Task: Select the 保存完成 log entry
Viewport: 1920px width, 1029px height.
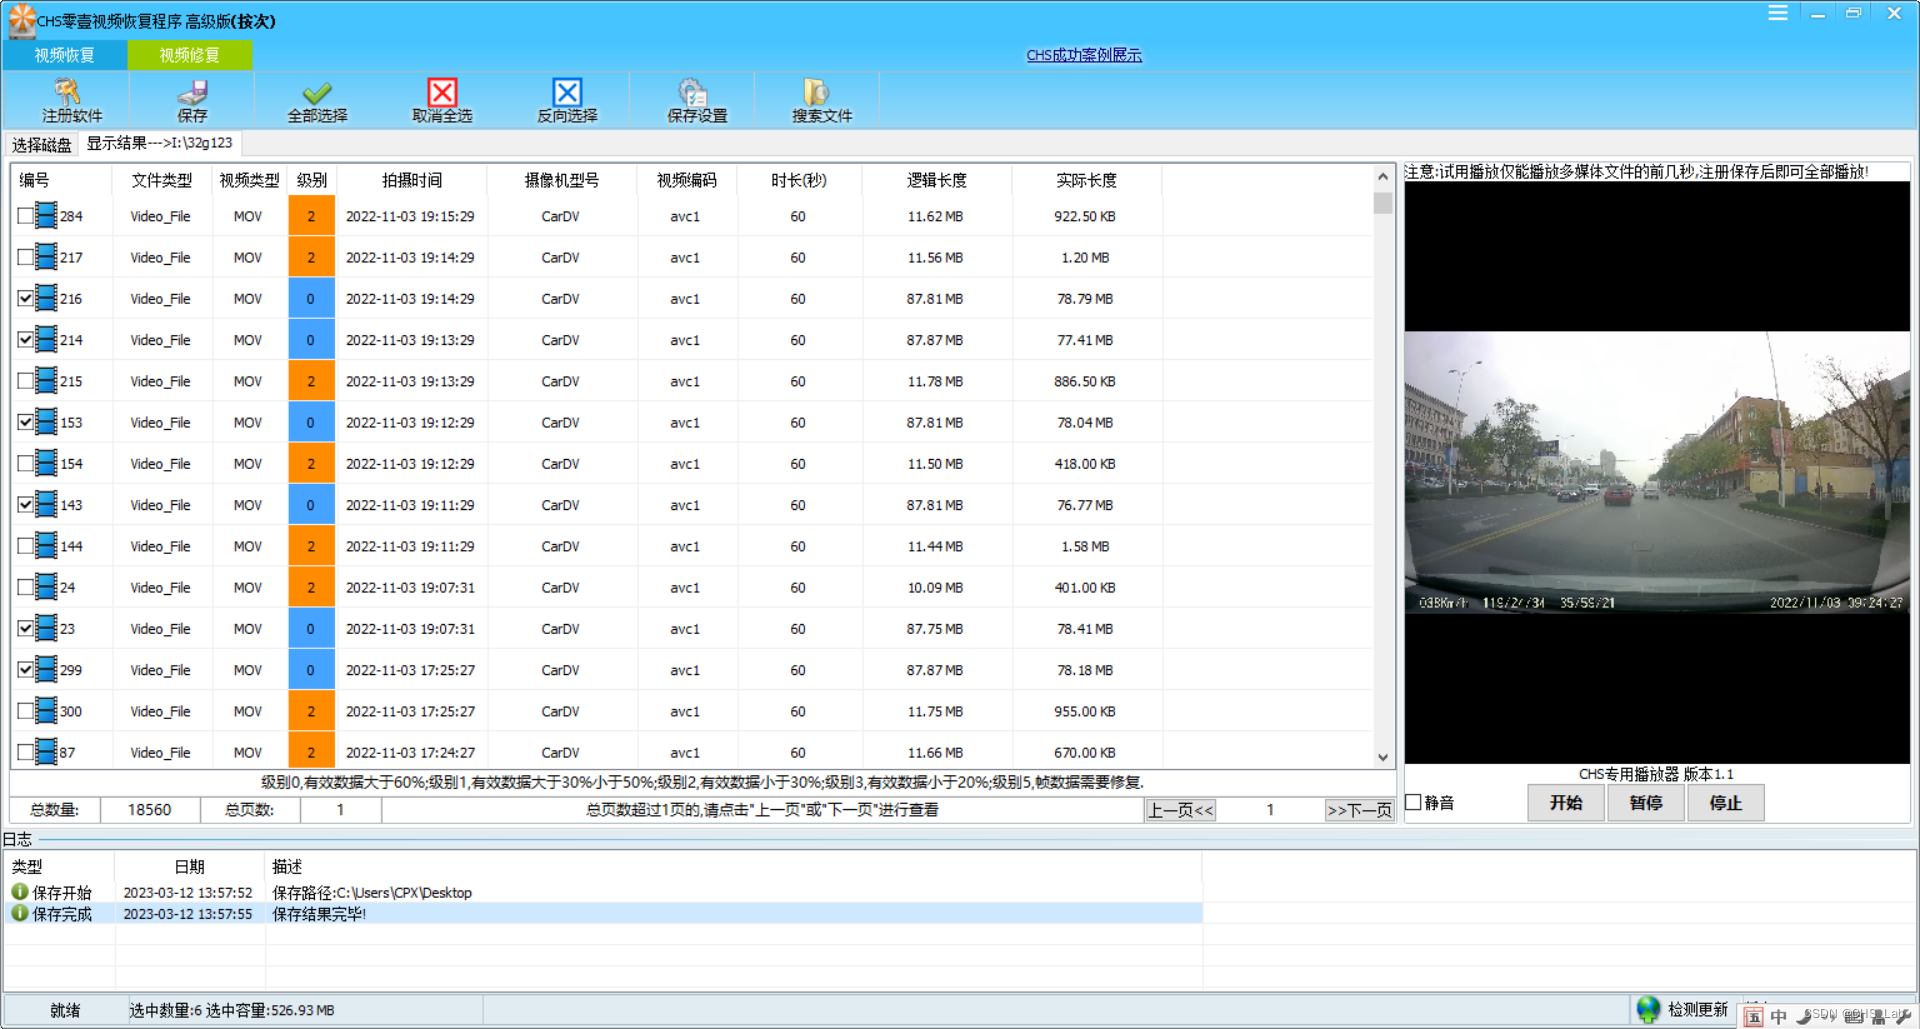Action: (603, 914)
